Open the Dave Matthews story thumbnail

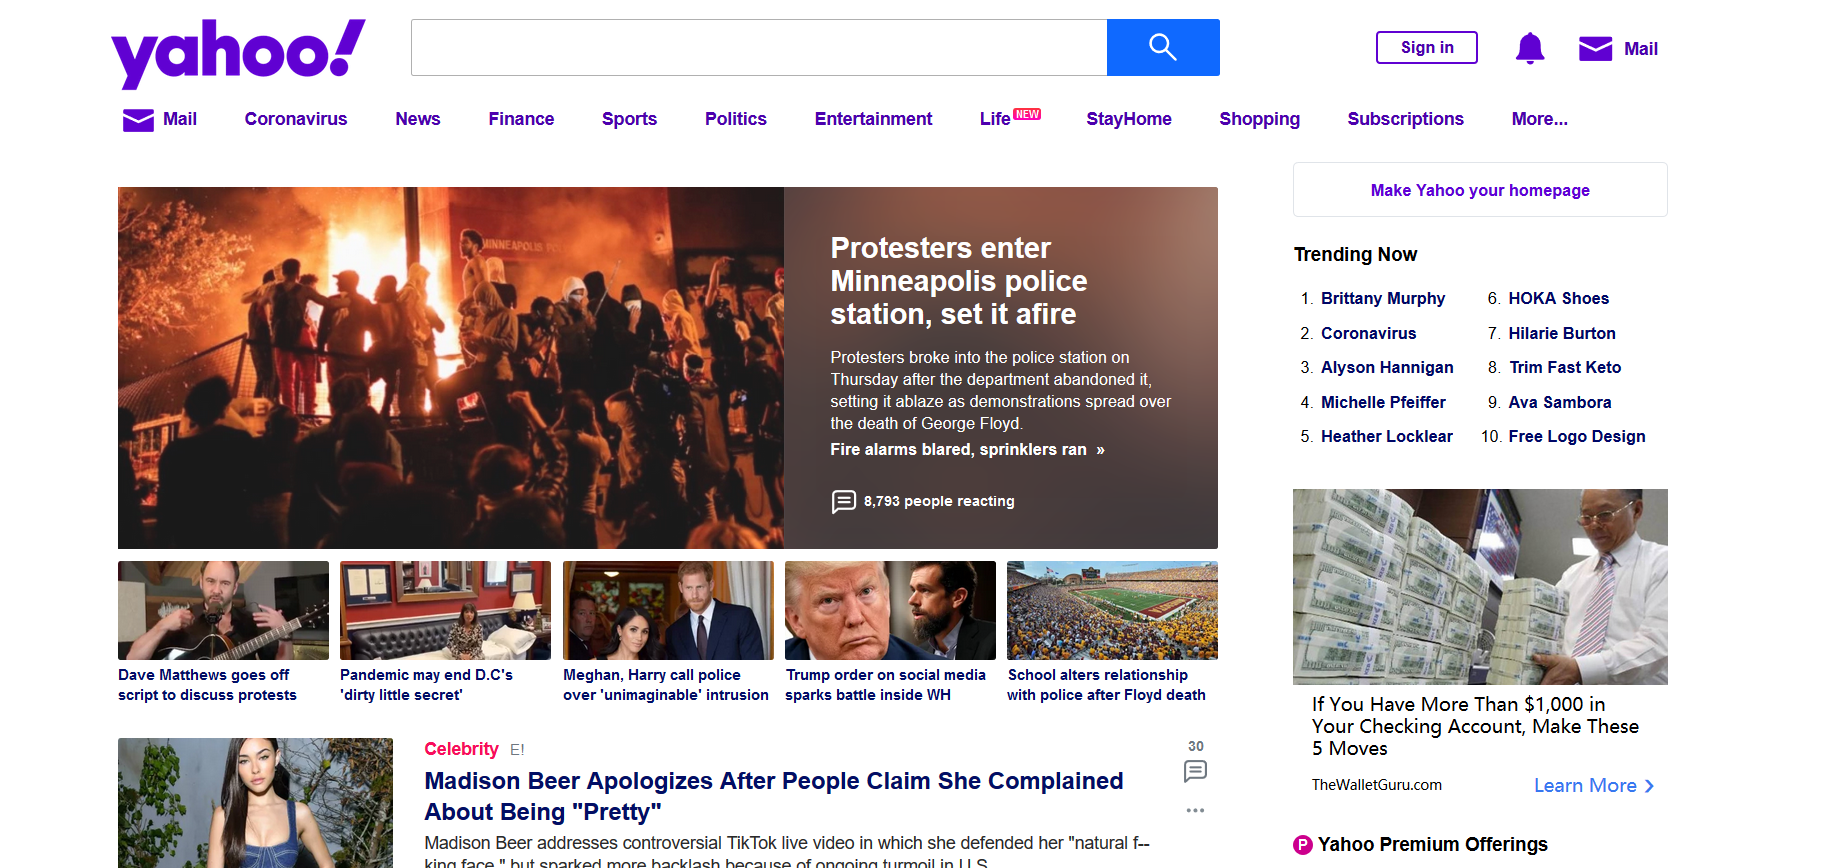pos(223,610)
